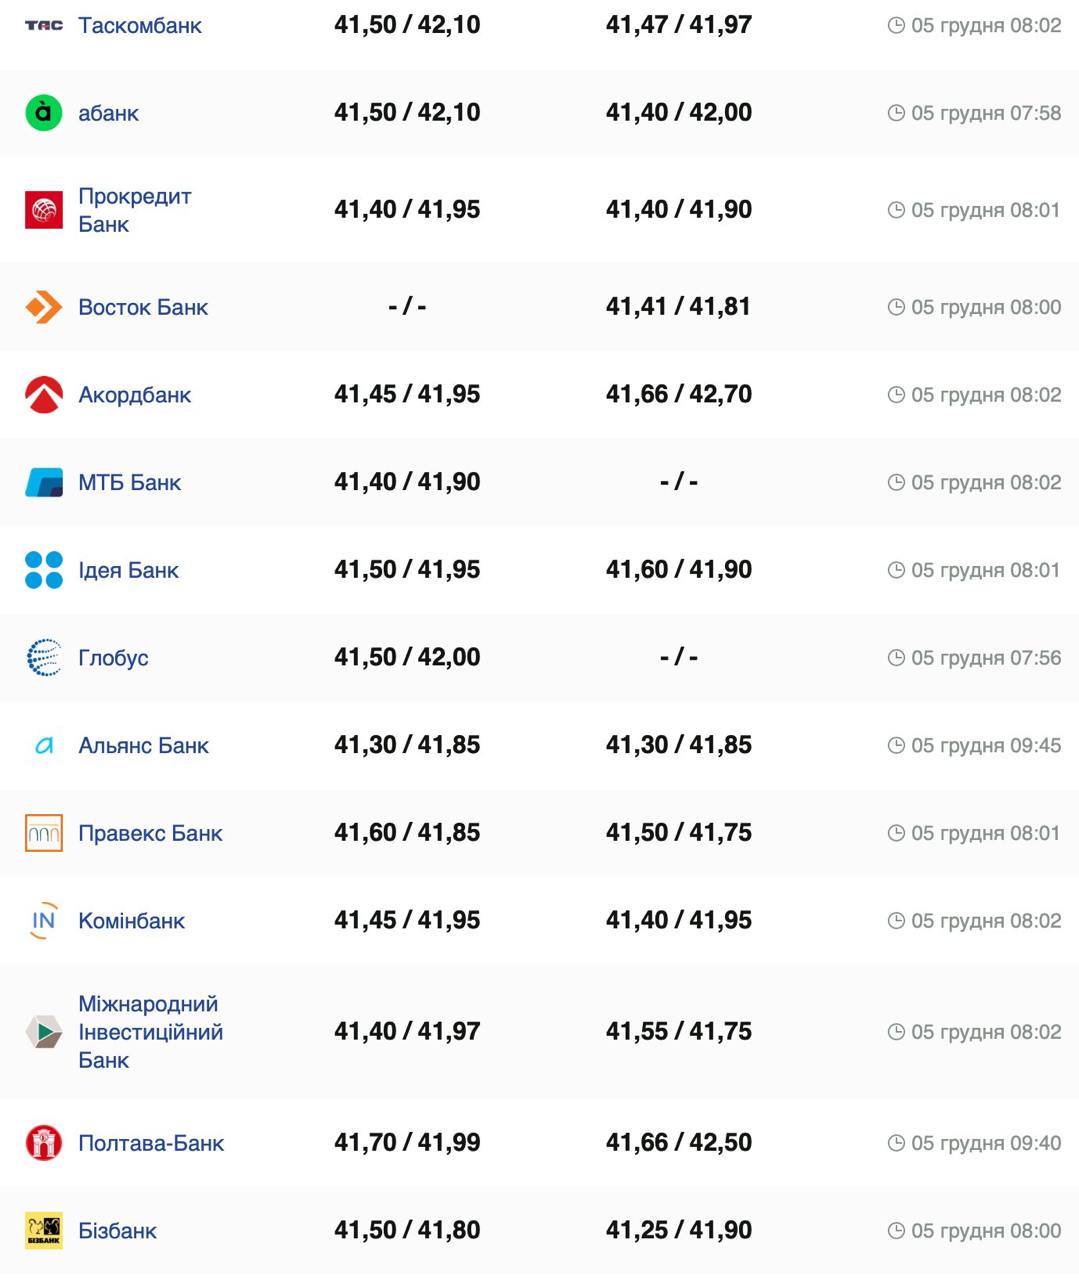Open Міжнародний Інвестиційний Банк link
Screen dimensions: 1079x1280
point(150,1032)
